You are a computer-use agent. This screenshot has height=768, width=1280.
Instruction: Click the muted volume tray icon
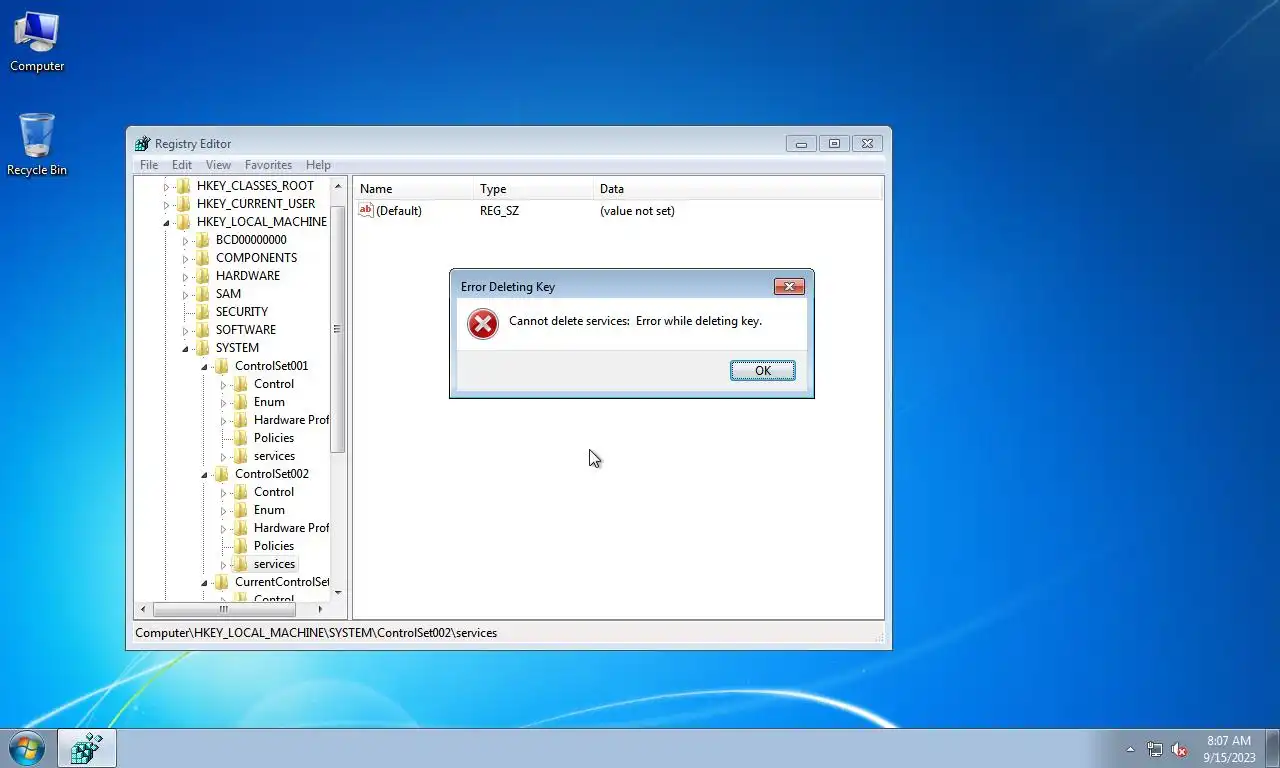(1179, 749)
